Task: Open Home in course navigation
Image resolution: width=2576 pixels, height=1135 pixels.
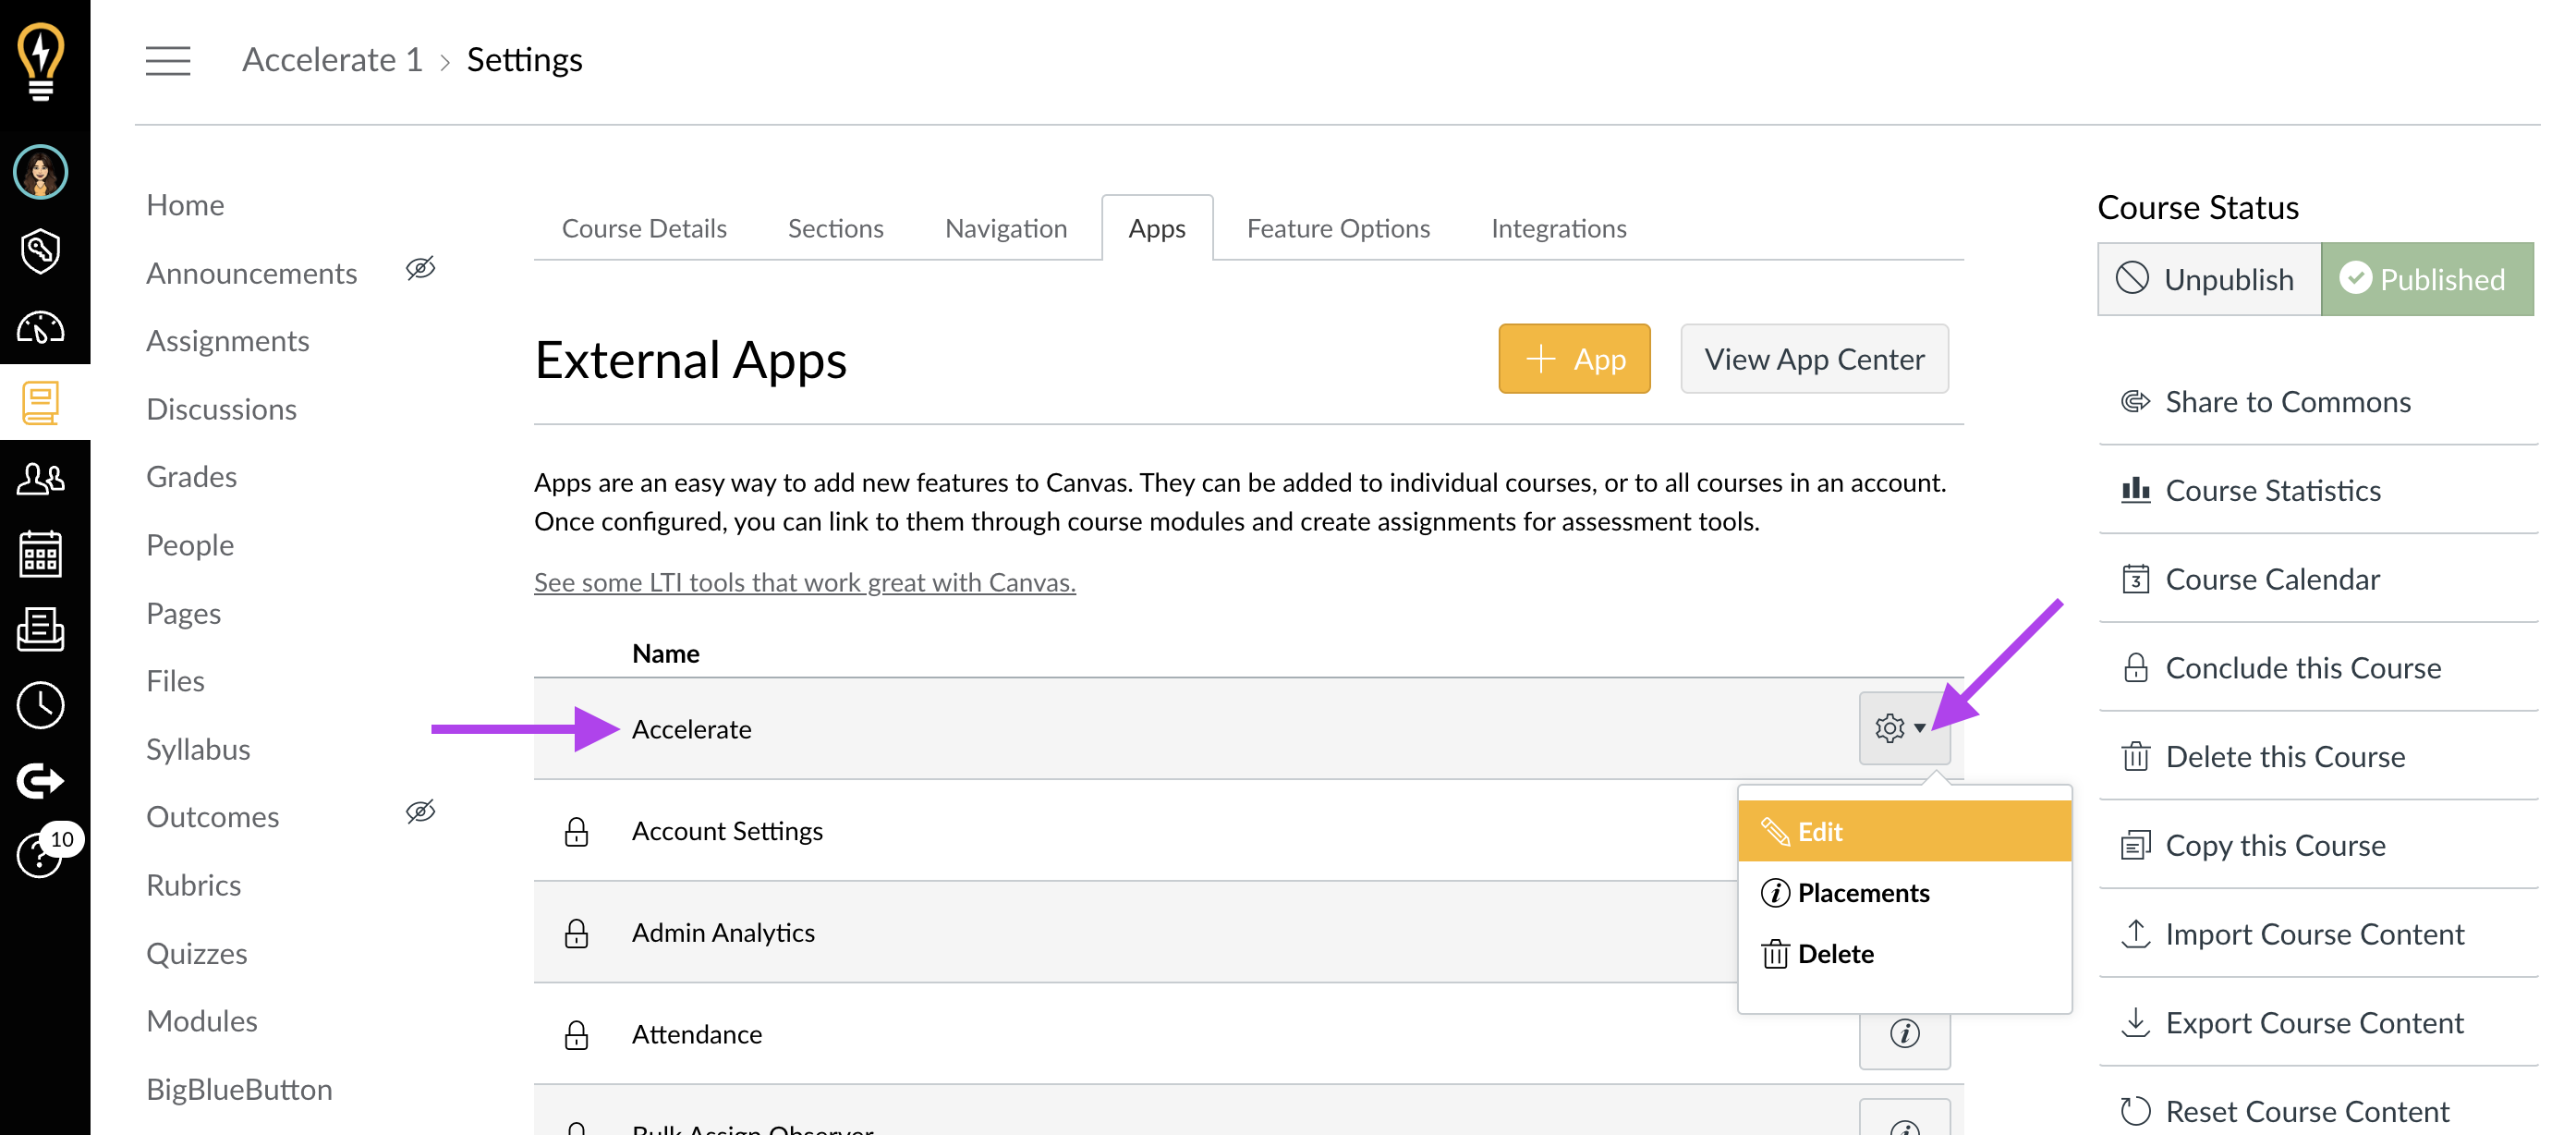Action: (185, 204)
